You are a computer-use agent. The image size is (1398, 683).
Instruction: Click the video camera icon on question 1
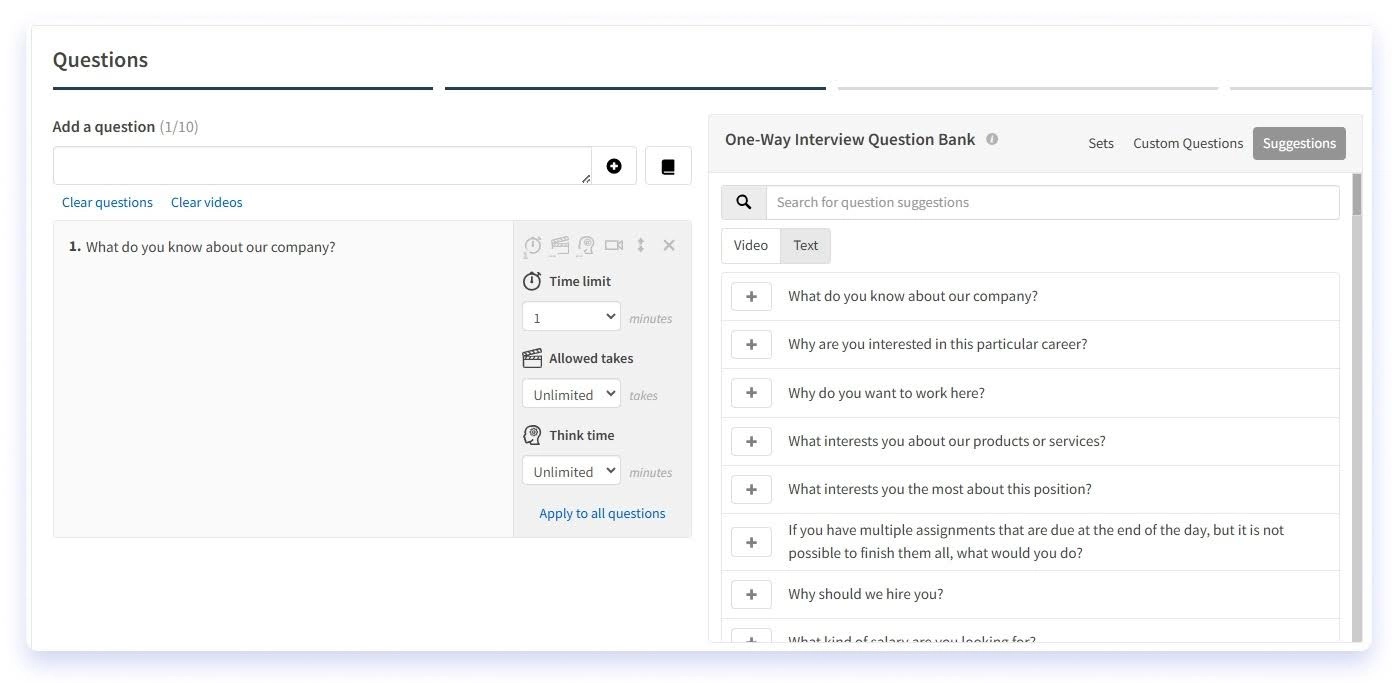(x=614, y=245)
